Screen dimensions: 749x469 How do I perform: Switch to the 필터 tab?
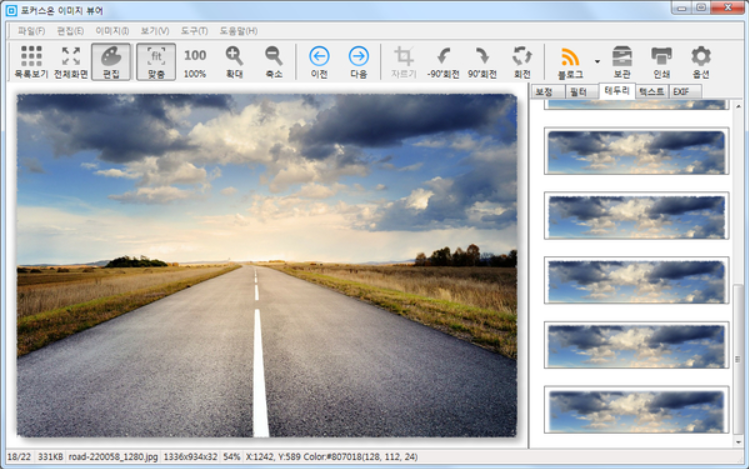point(577,91)
